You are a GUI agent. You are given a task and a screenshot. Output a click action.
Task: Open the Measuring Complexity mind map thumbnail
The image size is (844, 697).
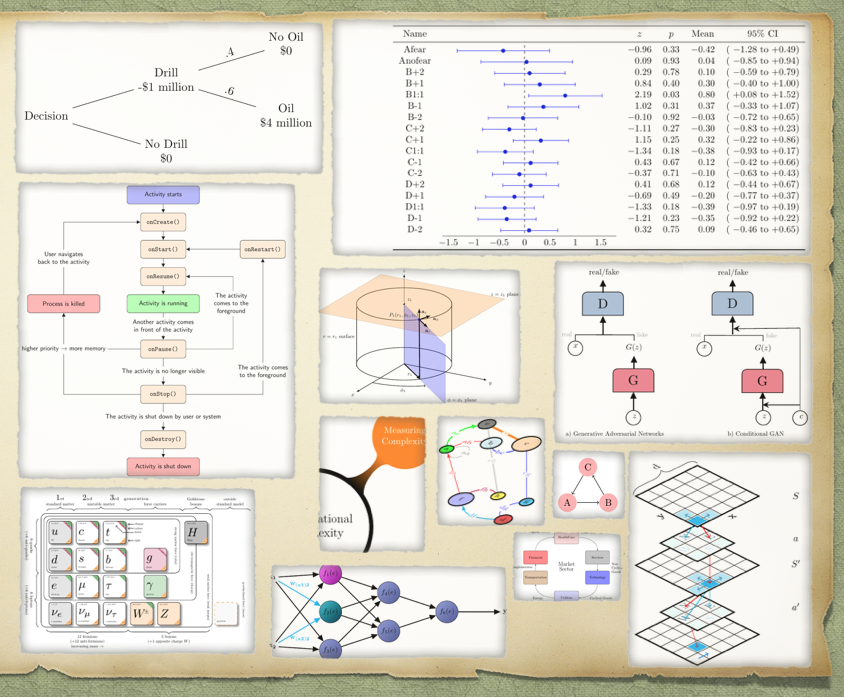pyautogui.click(x=372, y=484)
